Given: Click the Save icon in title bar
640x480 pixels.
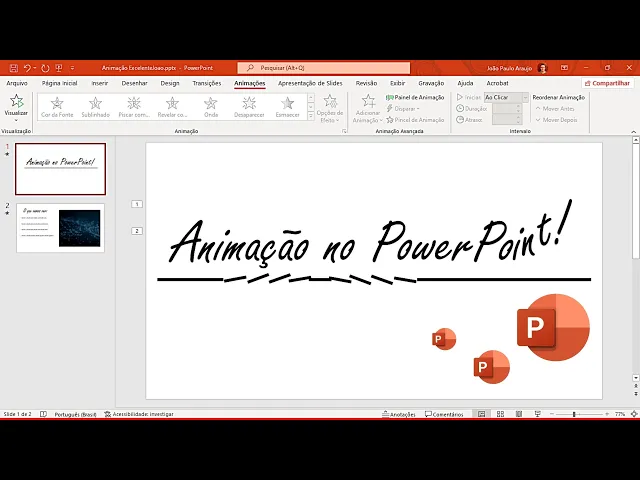Looking at the screenshot, I should pos(13,68).
